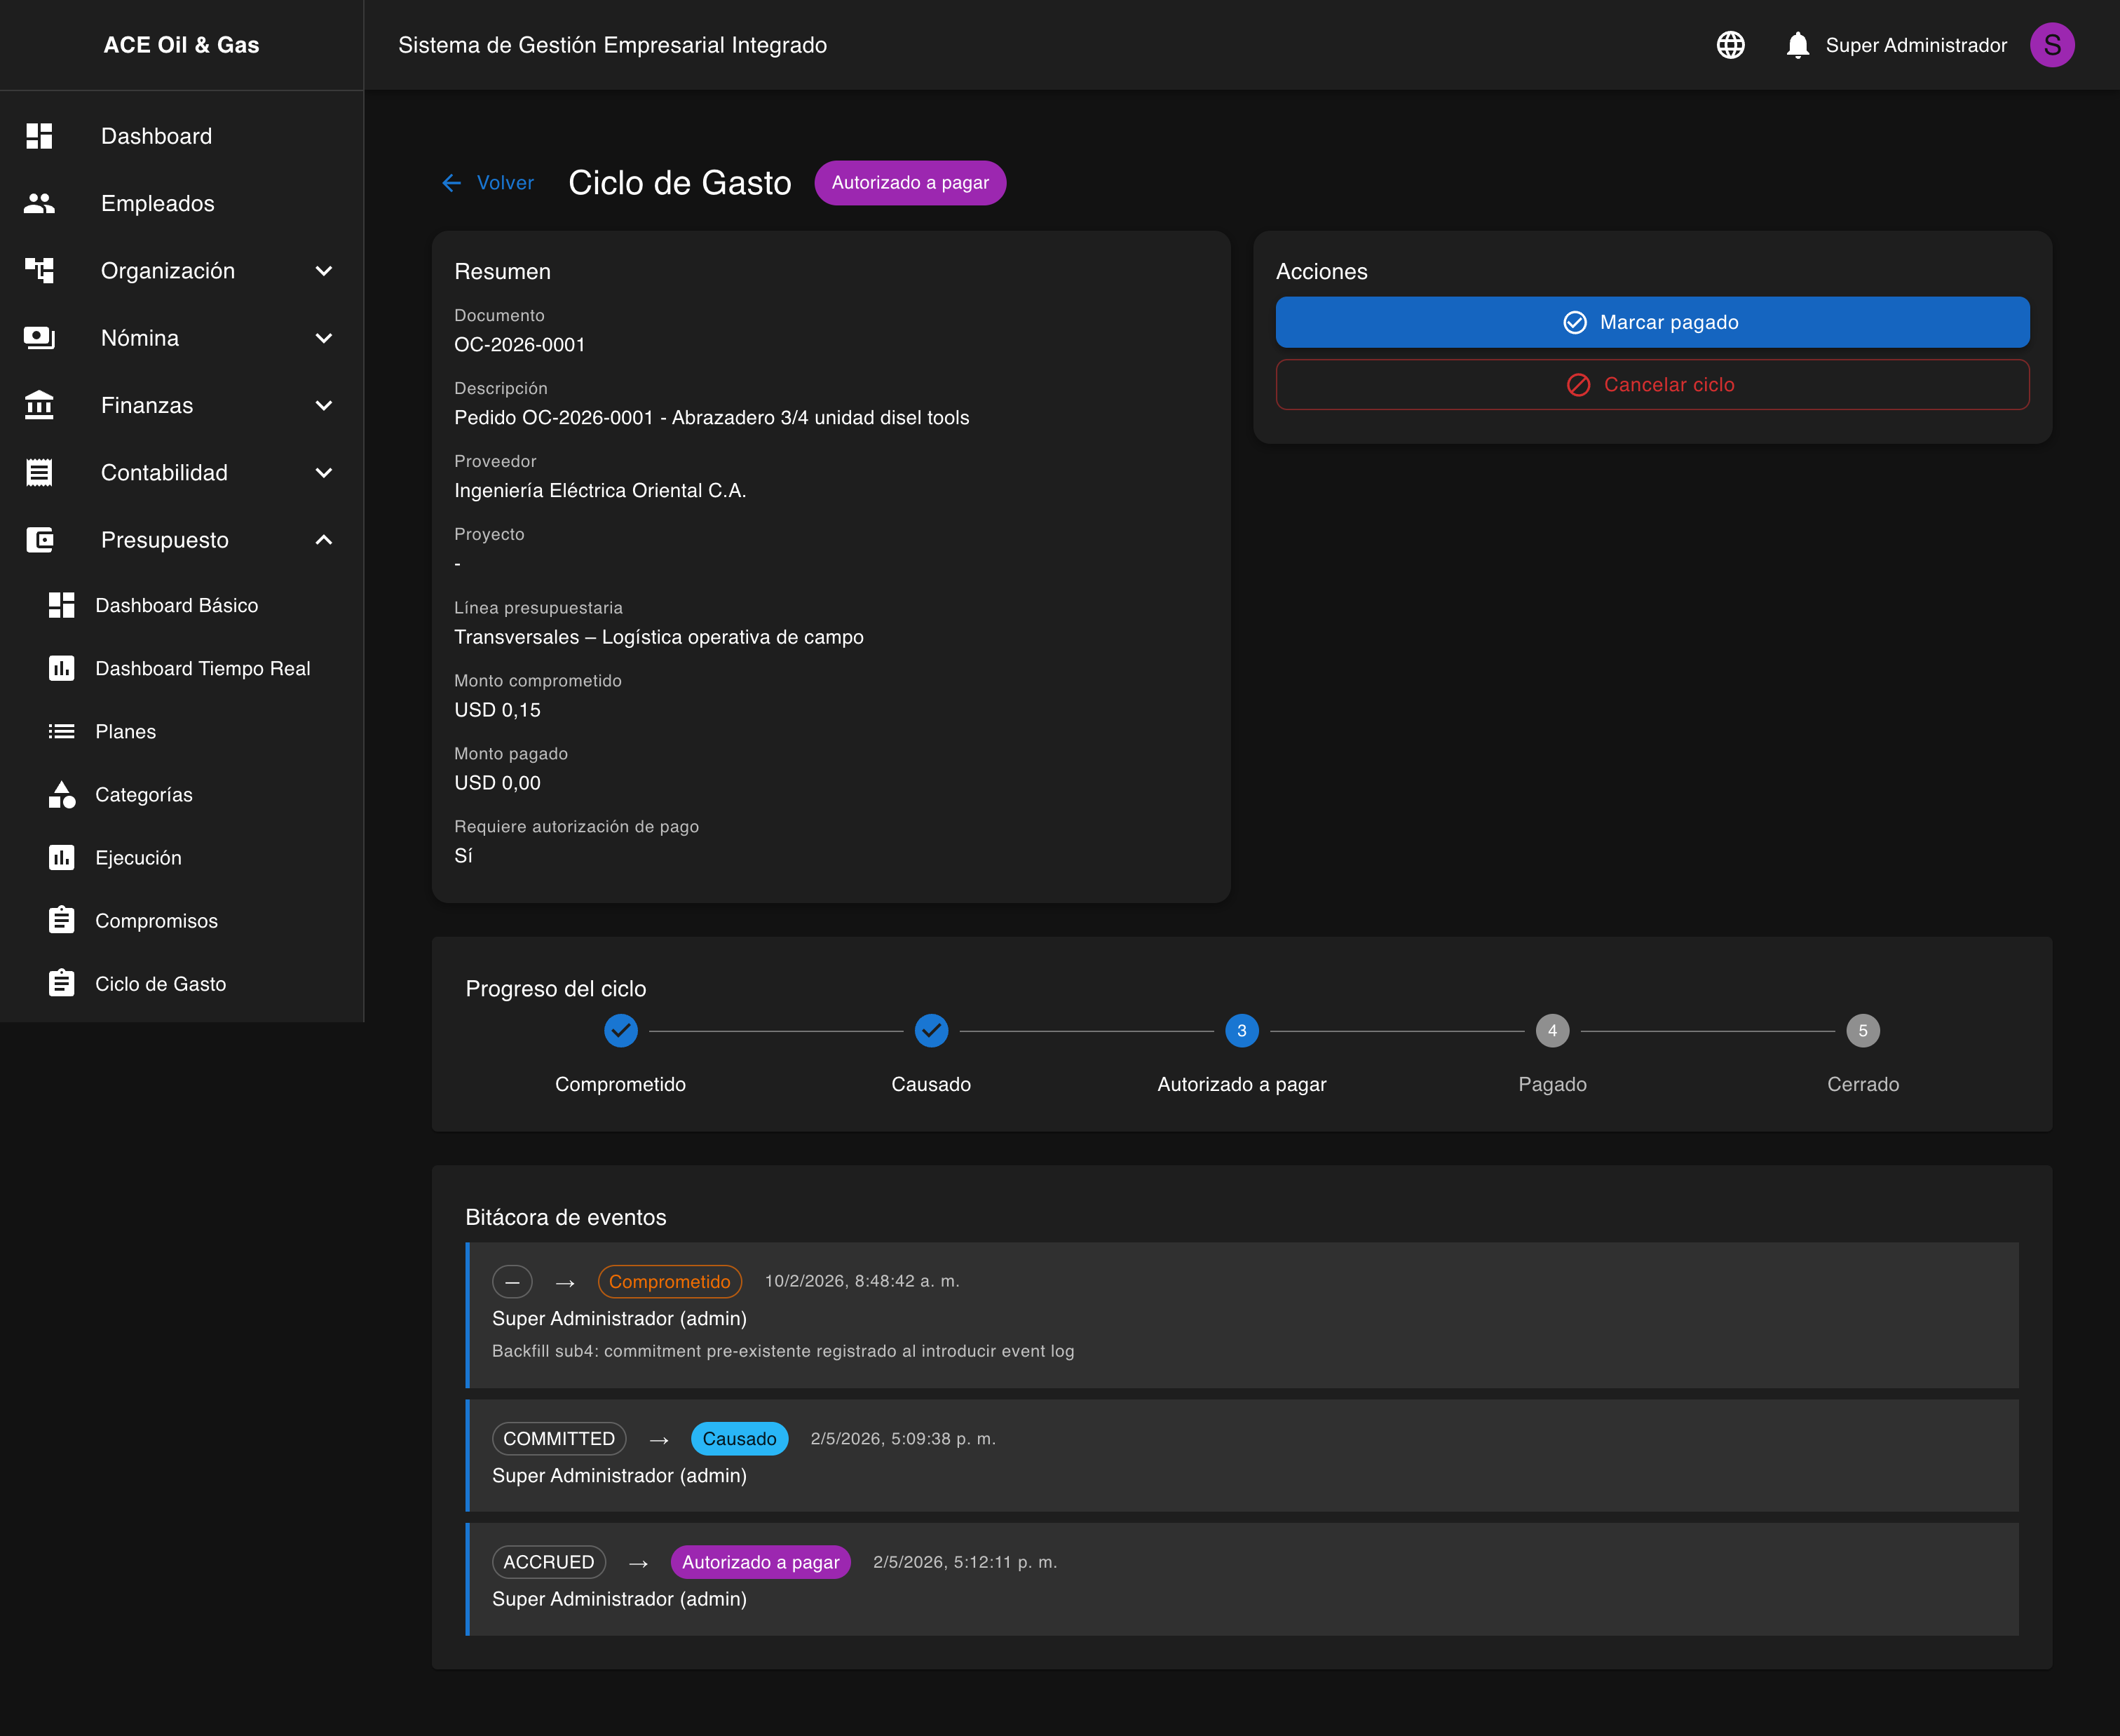Viewport: 2120px width, 1736px height.
Task: Open notifications bell
Action: (x=1798, y=45)
